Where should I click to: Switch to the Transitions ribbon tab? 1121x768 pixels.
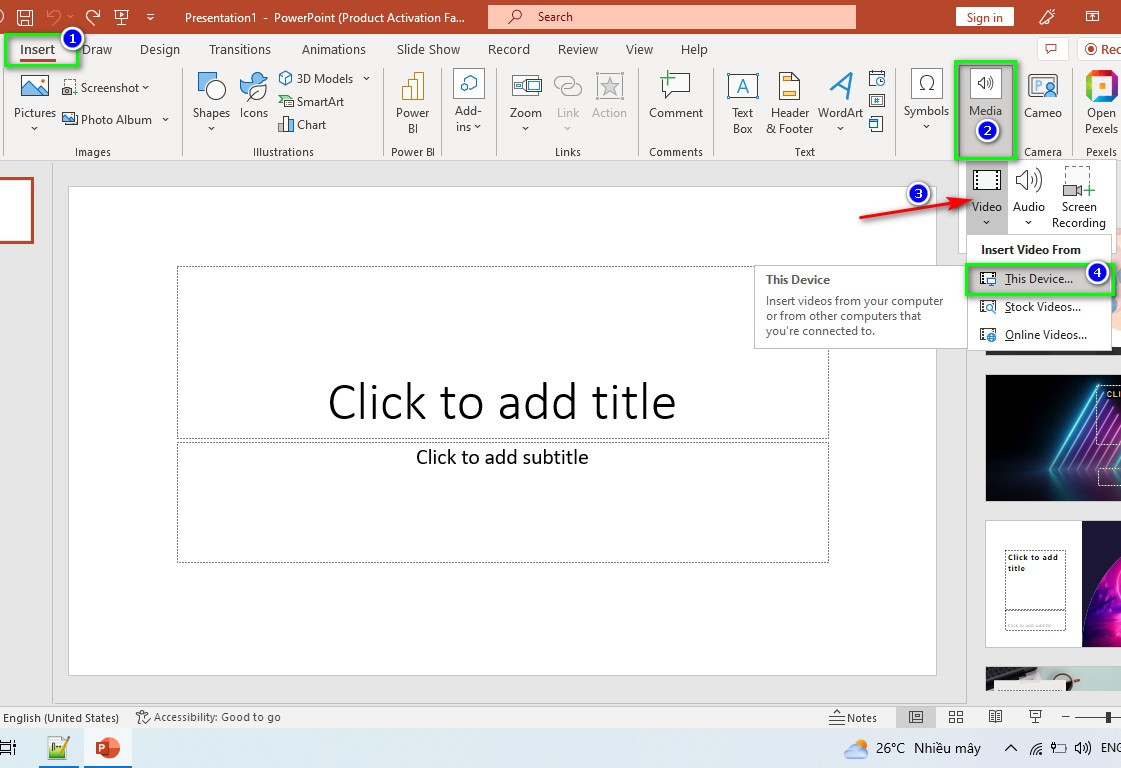(239, 49)
